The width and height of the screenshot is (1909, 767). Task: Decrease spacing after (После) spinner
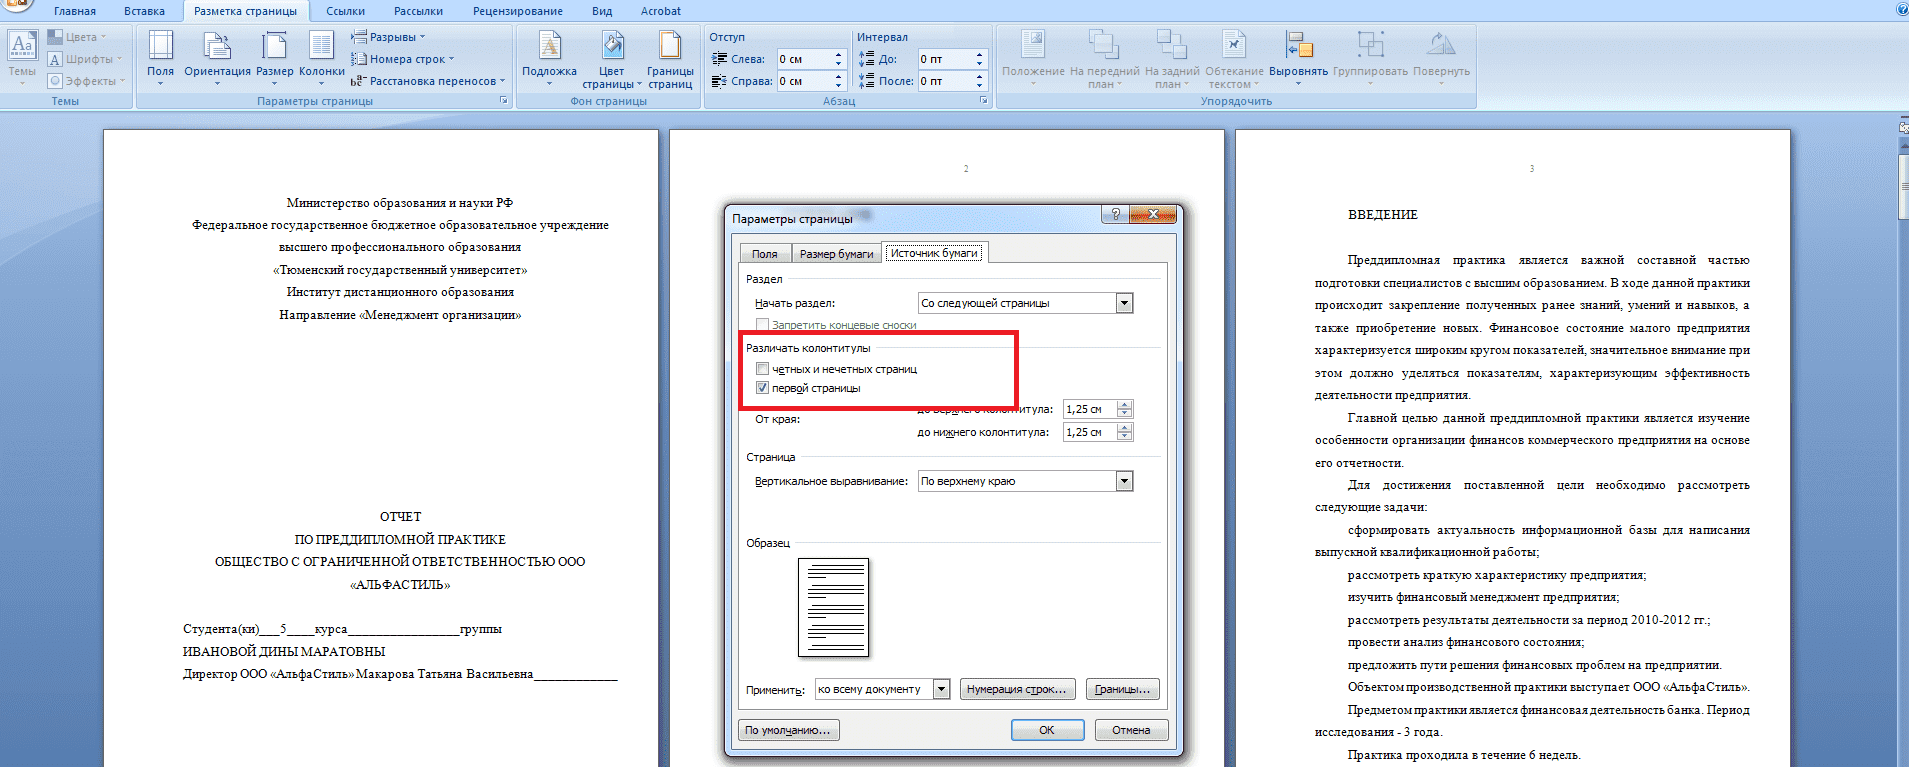click(x=980, y=86)
